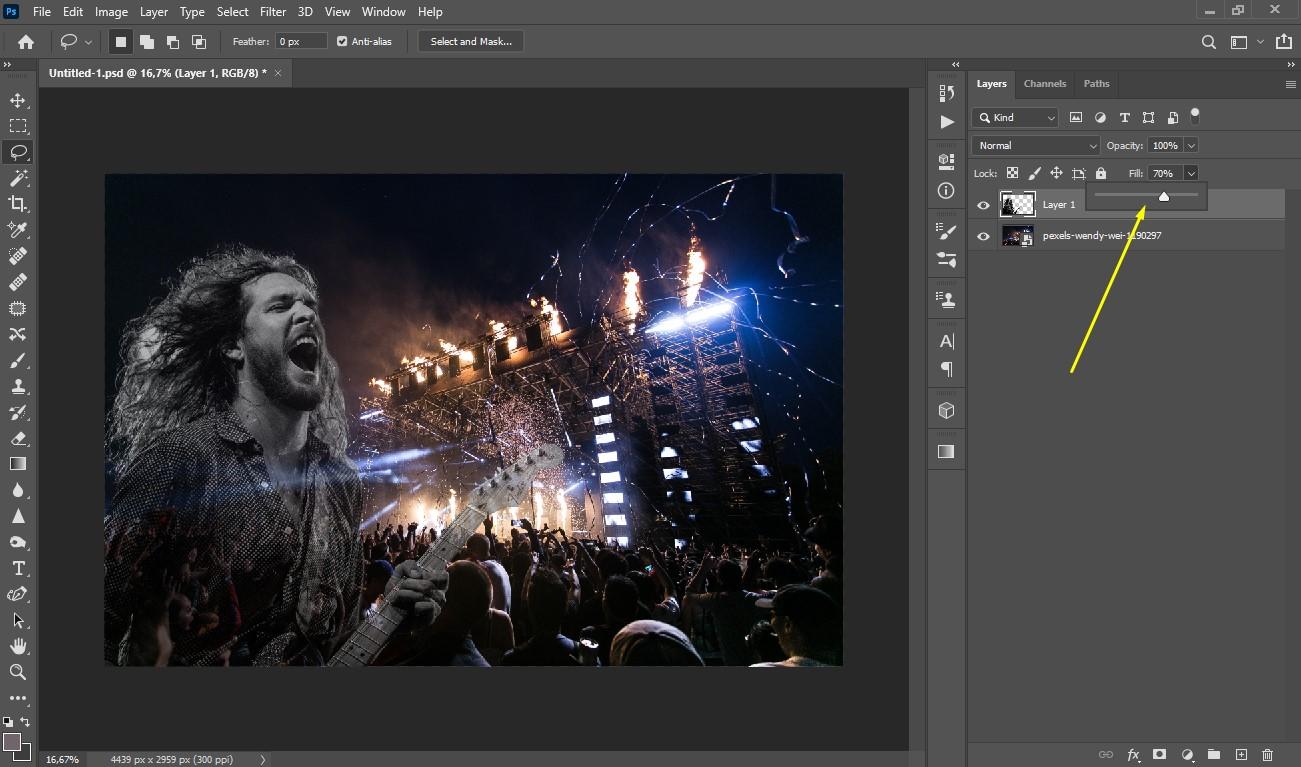Select the Hand tool

pyautogui.click(x=18, y=646)
